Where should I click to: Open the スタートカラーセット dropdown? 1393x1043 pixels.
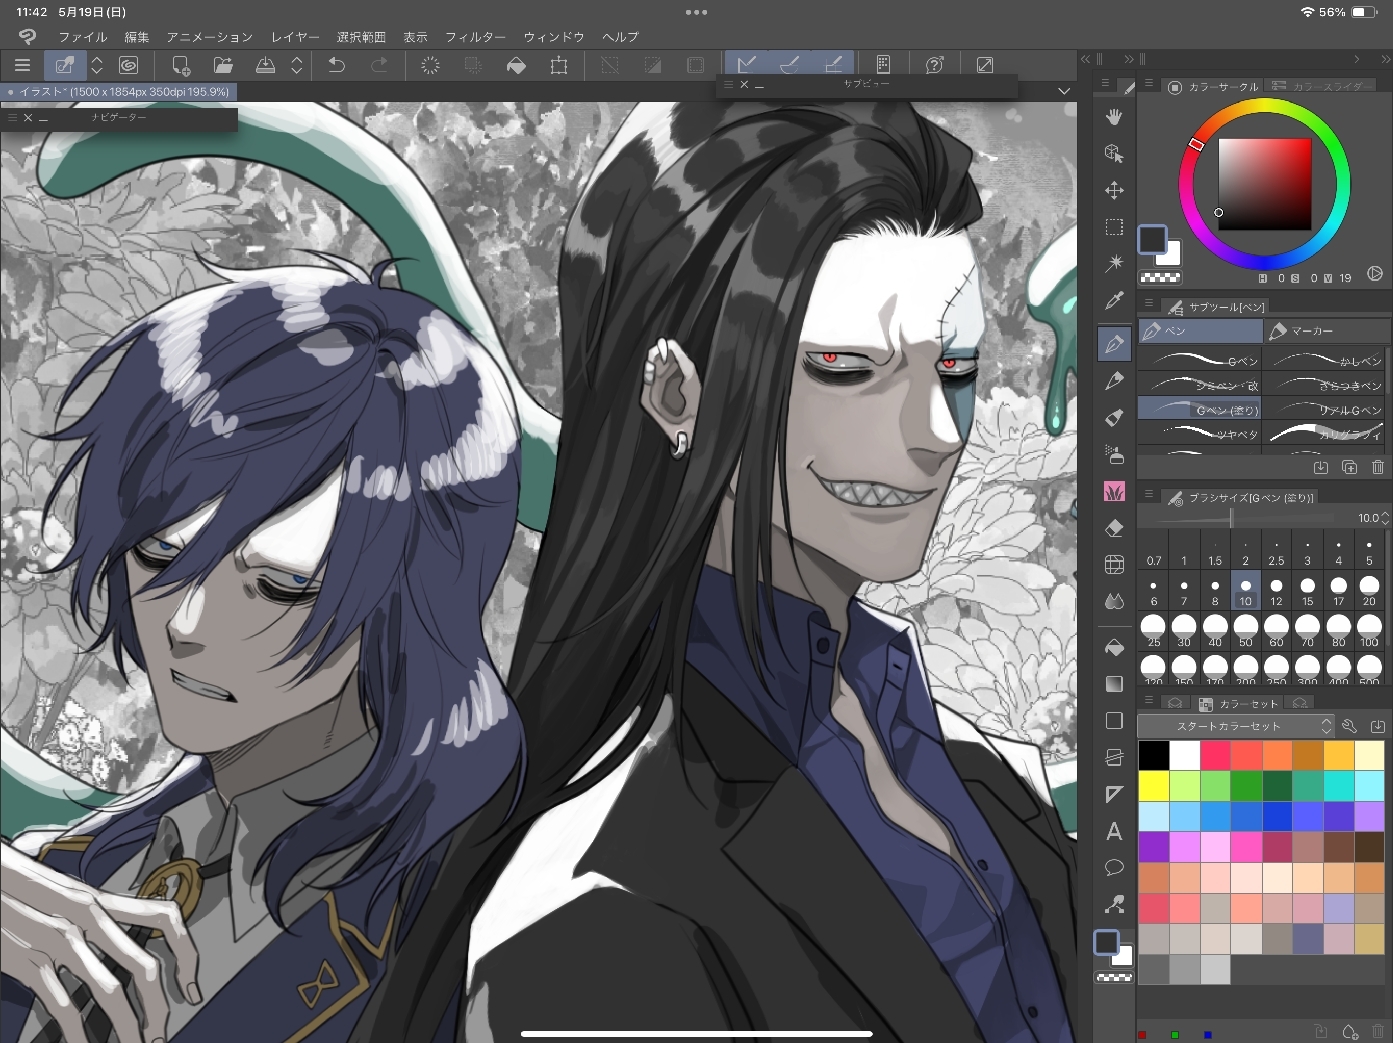(x=1236, y=726)
